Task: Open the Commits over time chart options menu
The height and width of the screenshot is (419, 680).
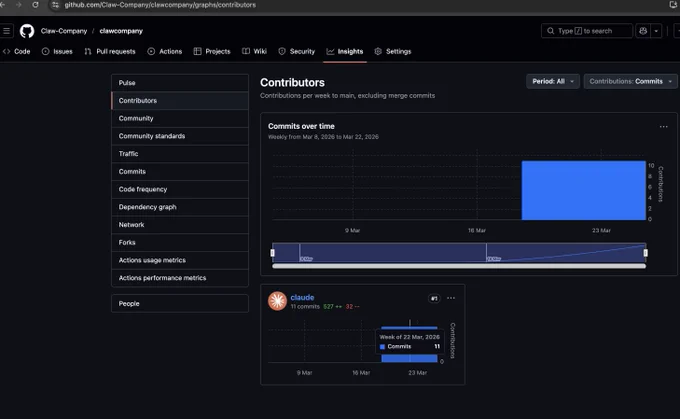Action: pos(664,127)
